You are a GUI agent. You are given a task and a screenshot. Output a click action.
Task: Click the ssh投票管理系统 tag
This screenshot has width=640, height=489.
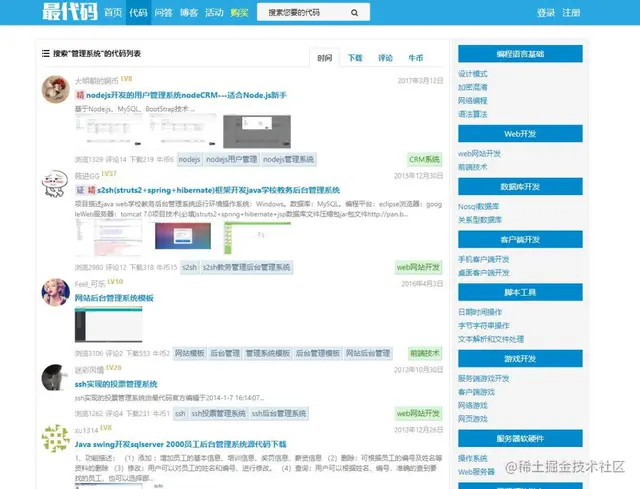[219, 413]
